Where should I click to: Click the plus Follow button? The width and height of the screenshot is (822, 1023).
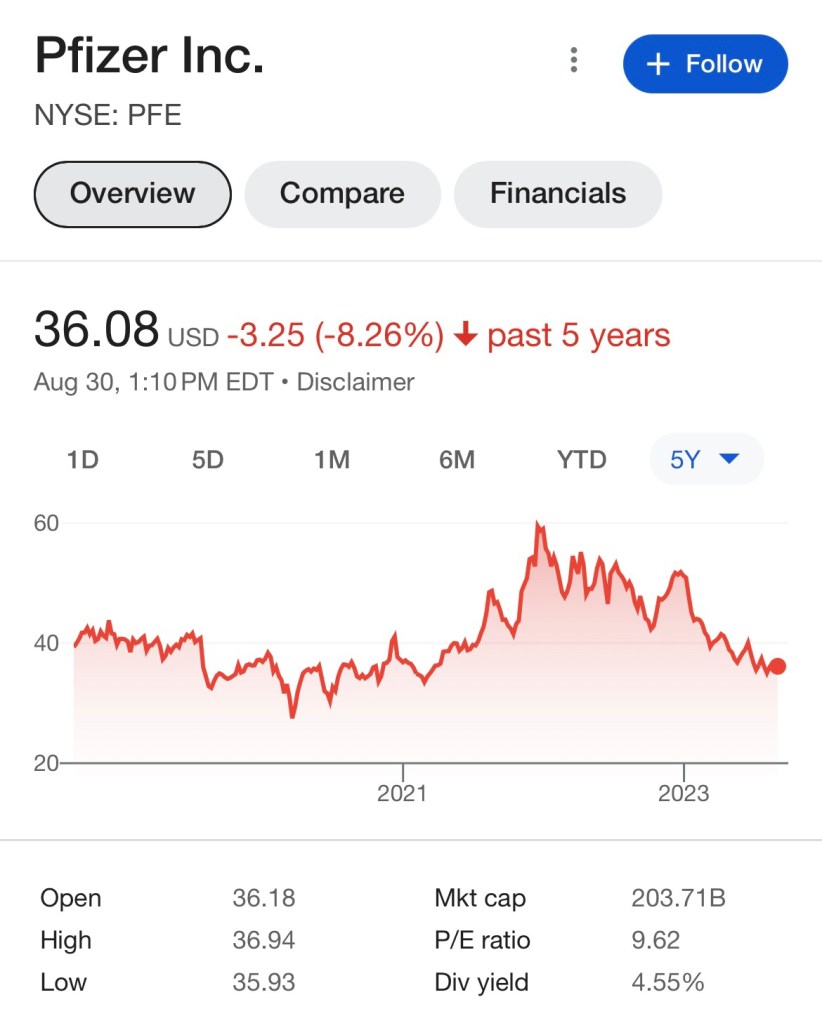[x=705, y=64]
